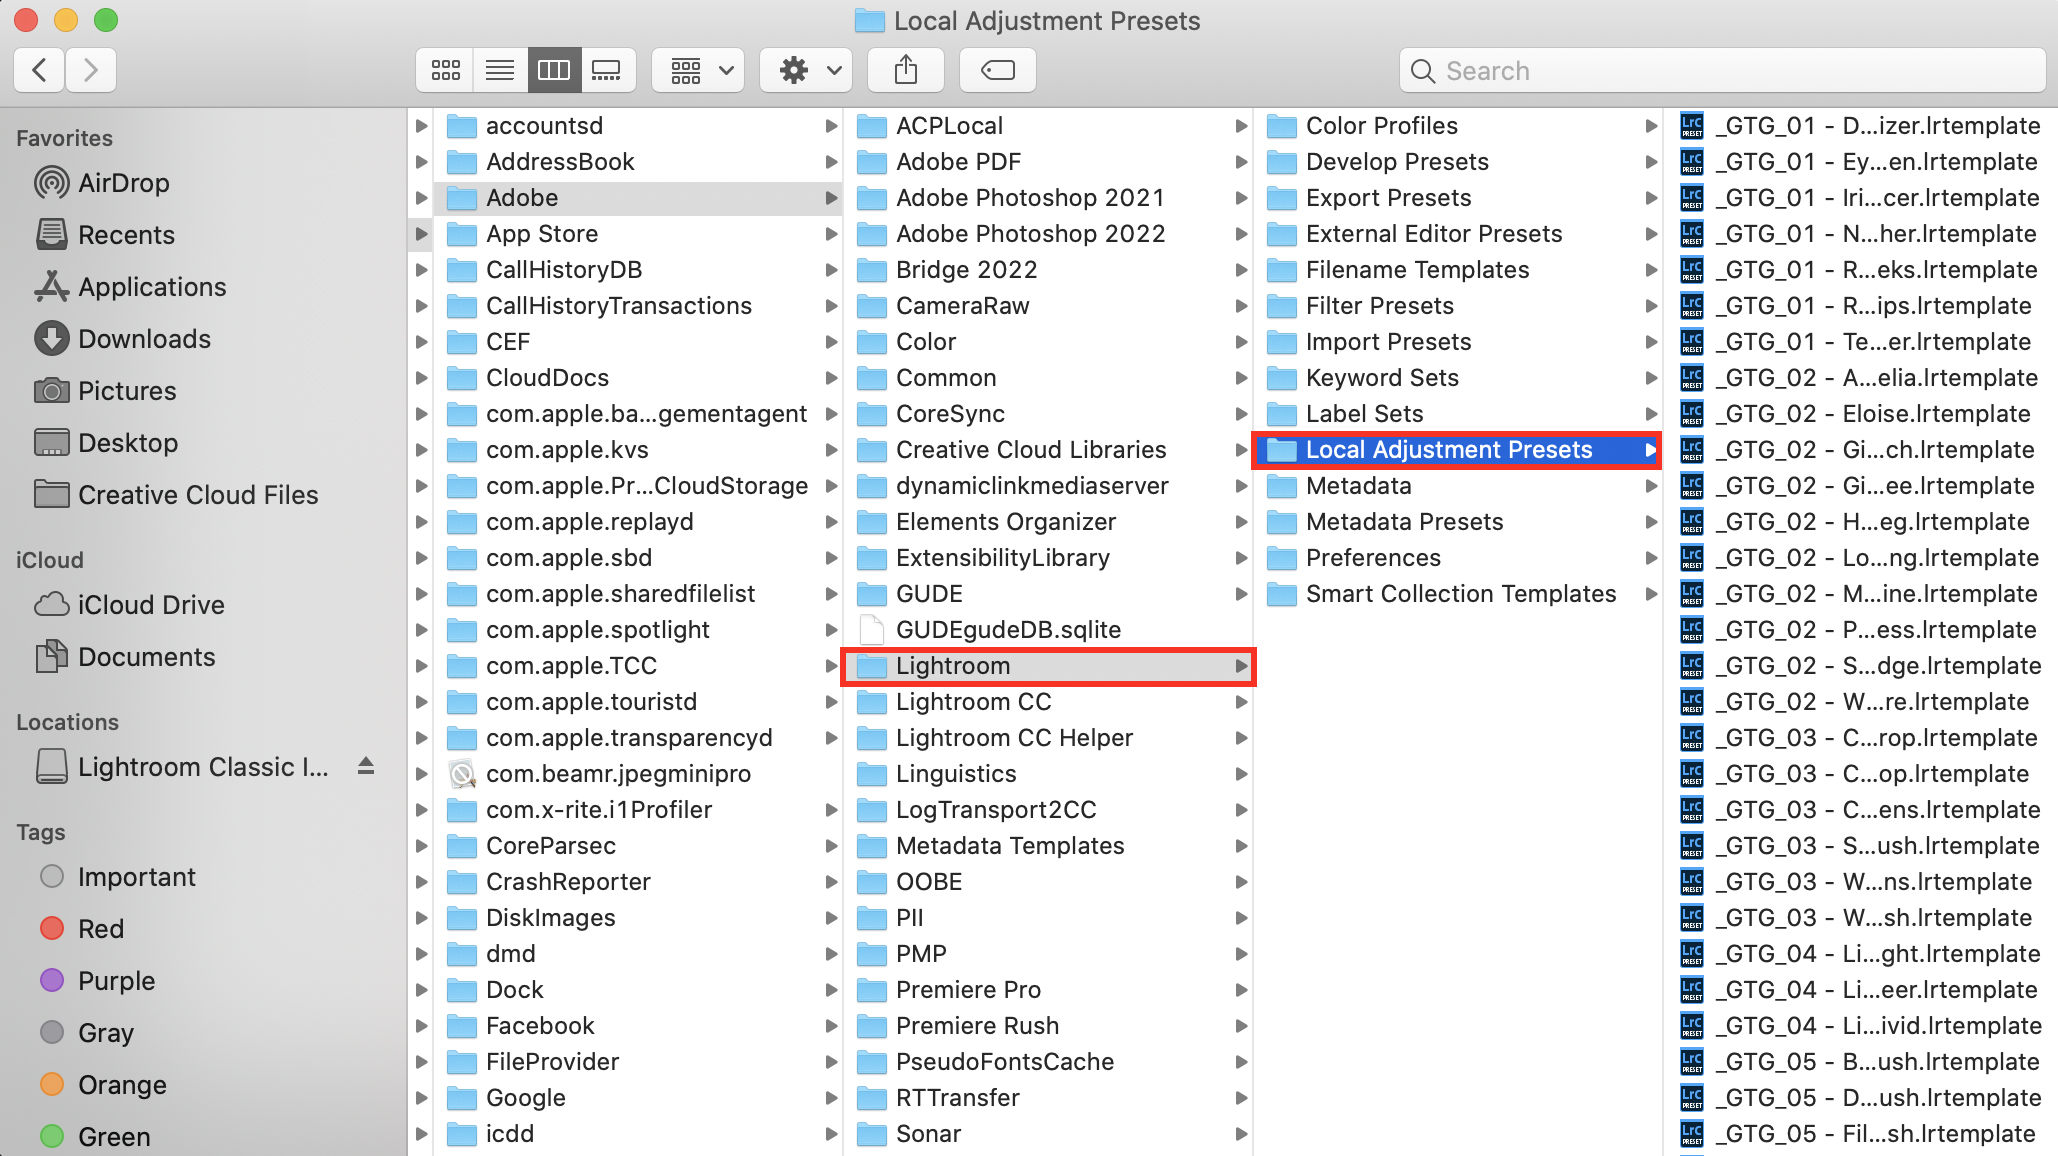The image size is (2058, 1156).
Task: Select the _GTG_04 - Li...ivid.lrtemplate file
Action: (x=1861, y=1026)
